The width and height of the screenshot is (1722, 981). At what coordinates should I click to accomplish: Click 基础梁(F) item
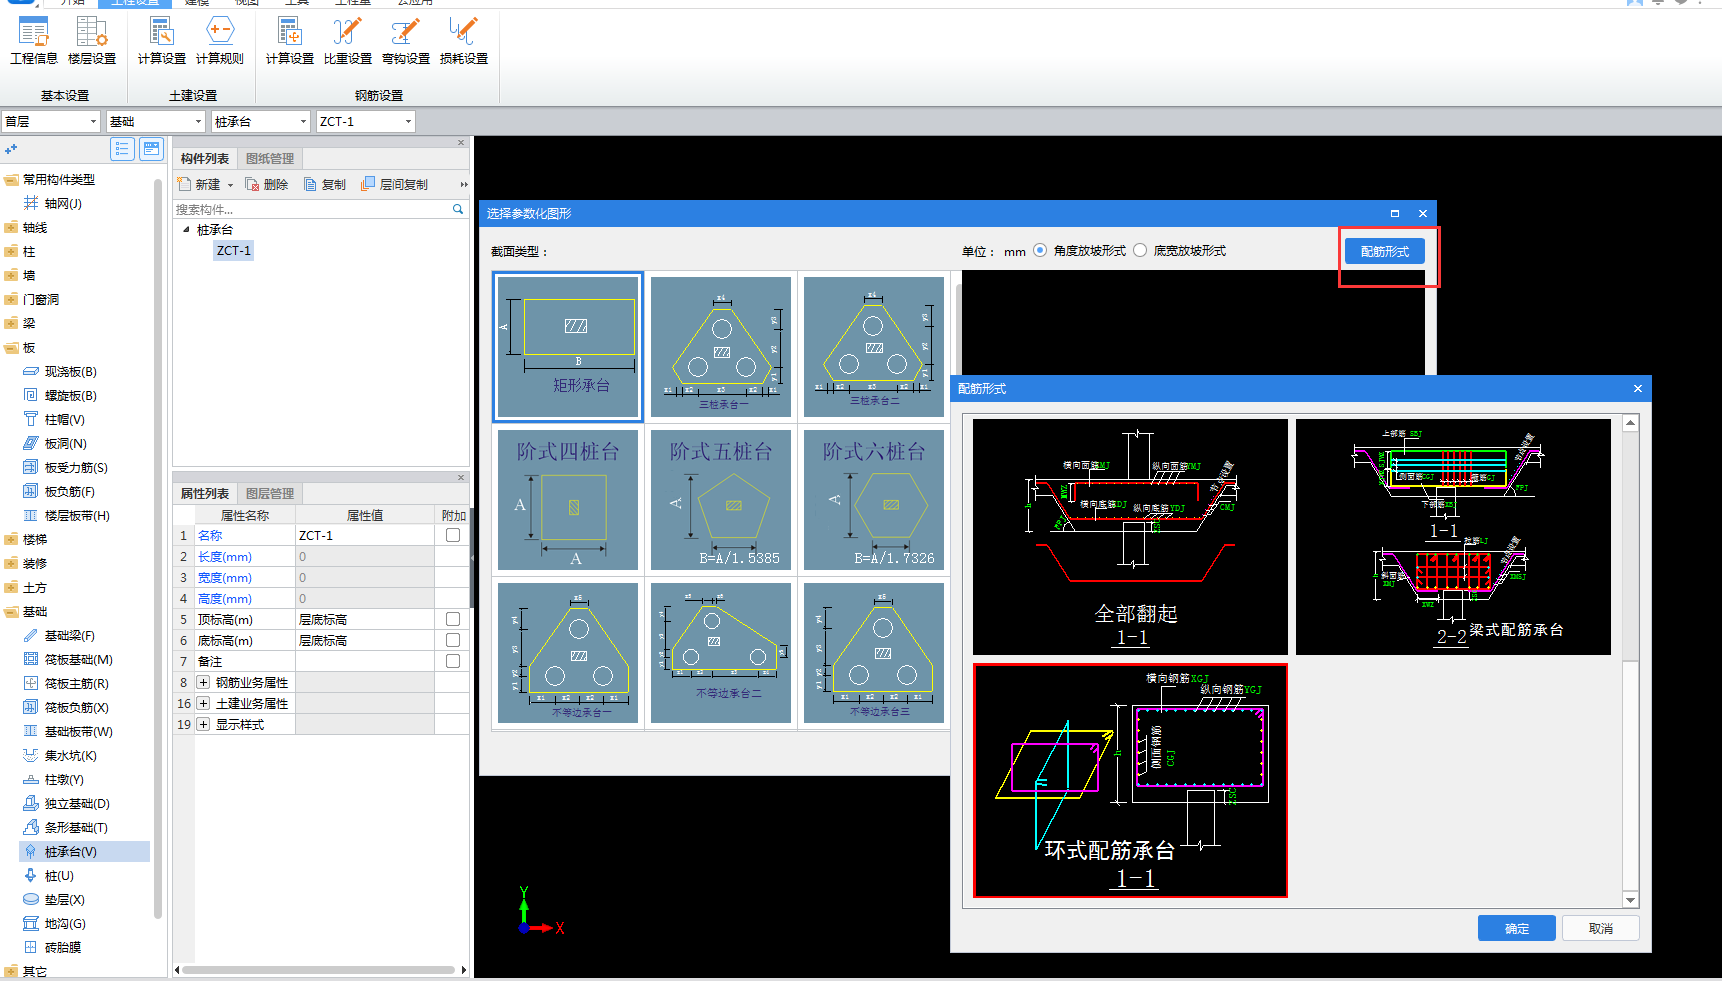[x=59, y=635]
